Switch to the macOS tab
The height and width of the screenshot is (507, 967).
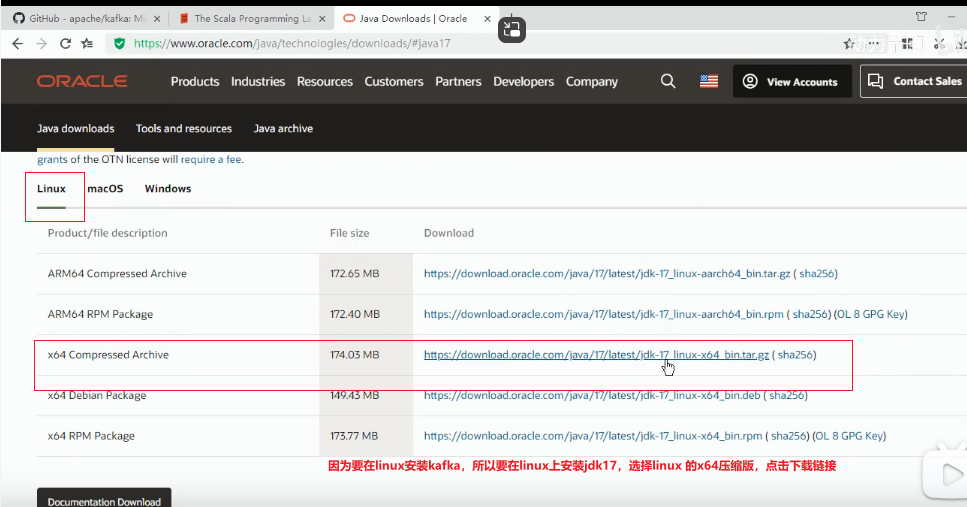click(x=105, y=189)
